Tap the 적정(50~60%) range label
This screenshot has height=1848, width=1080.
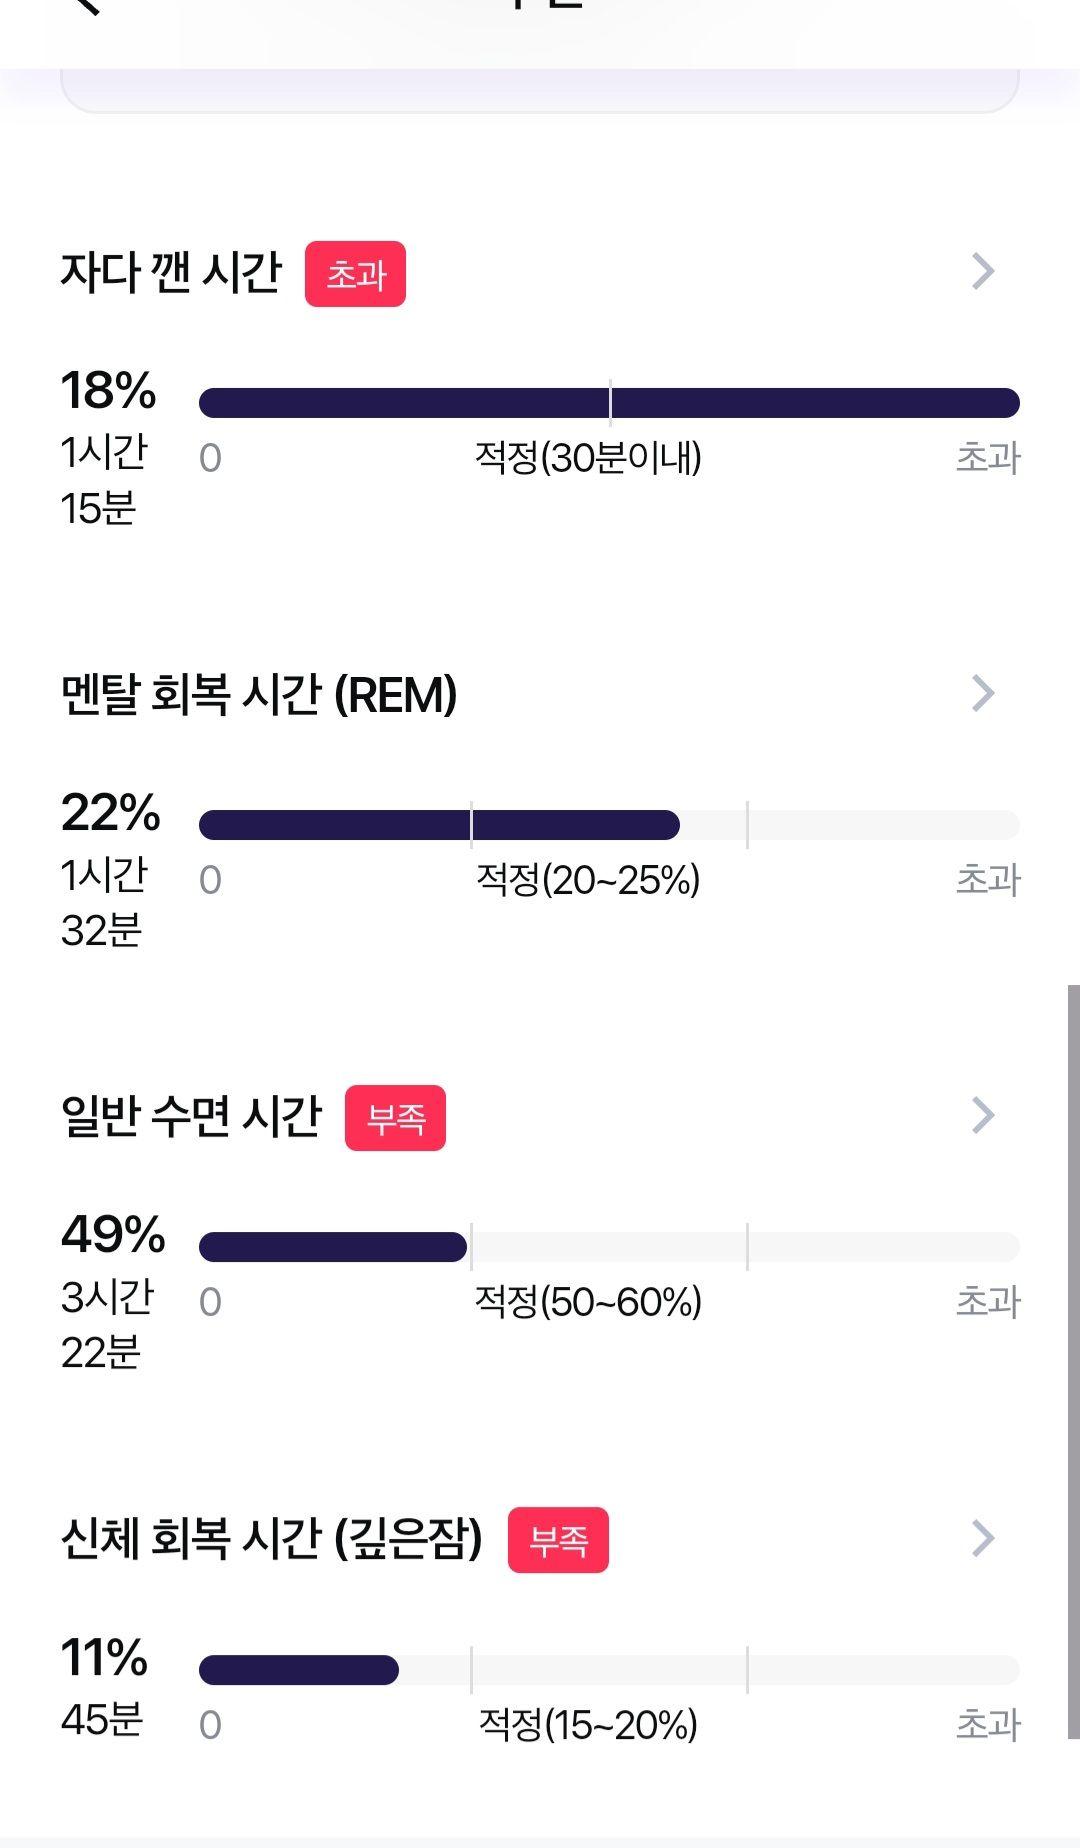tap(588, 1302)
